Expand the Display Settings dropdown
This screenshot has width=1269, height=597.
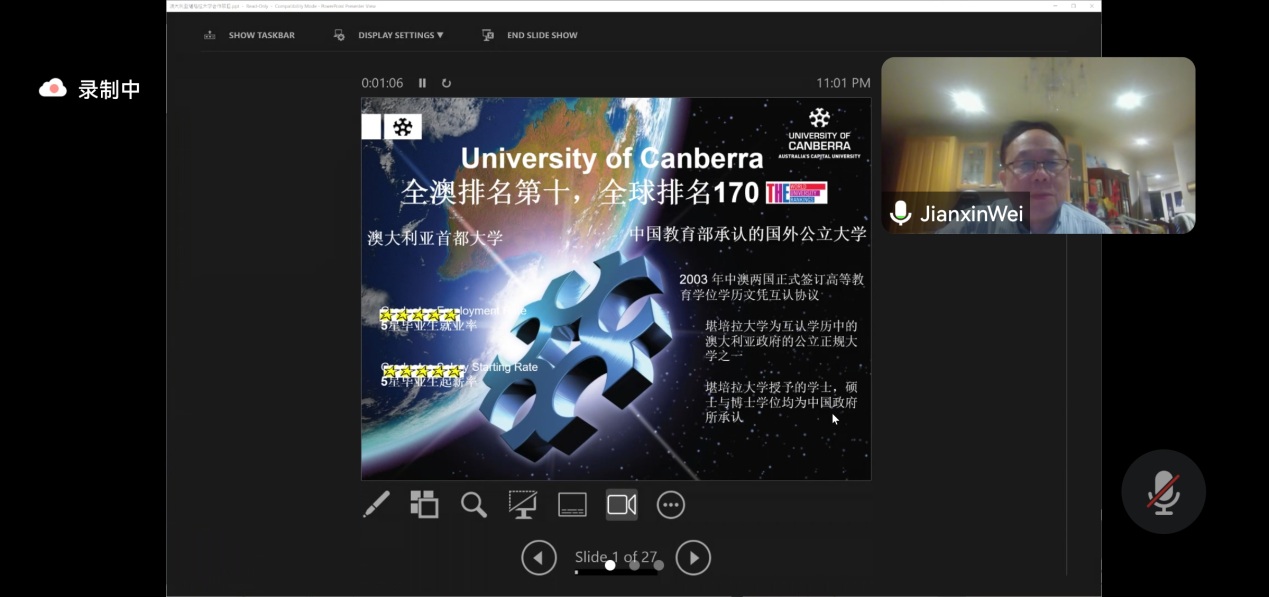(399, 35)
